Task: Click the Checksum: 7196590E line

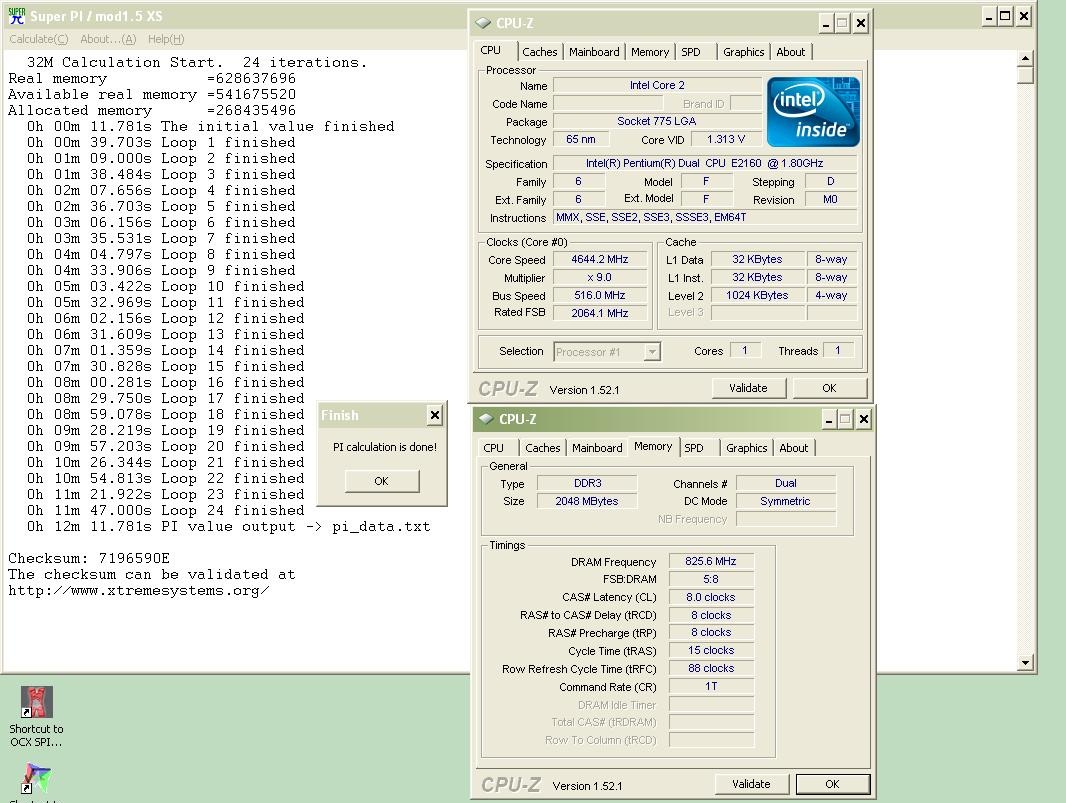Action: pyautogui.click(x=89, y=558)
